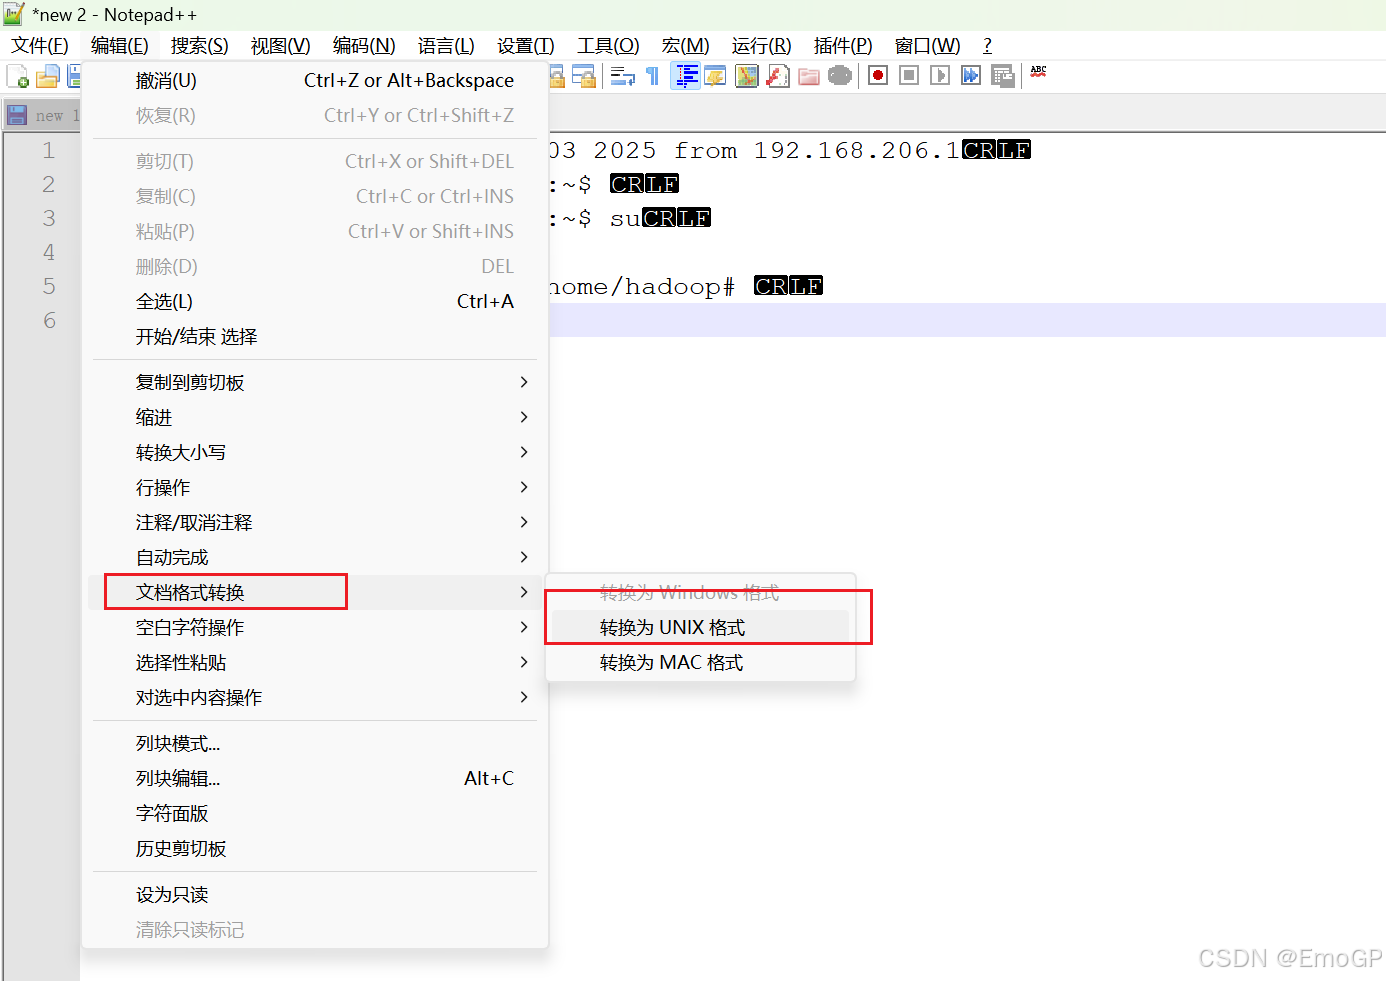Expand the 文档格式转换 submenu
This screenshot has width=1386, height=981.
click(315, 593)
